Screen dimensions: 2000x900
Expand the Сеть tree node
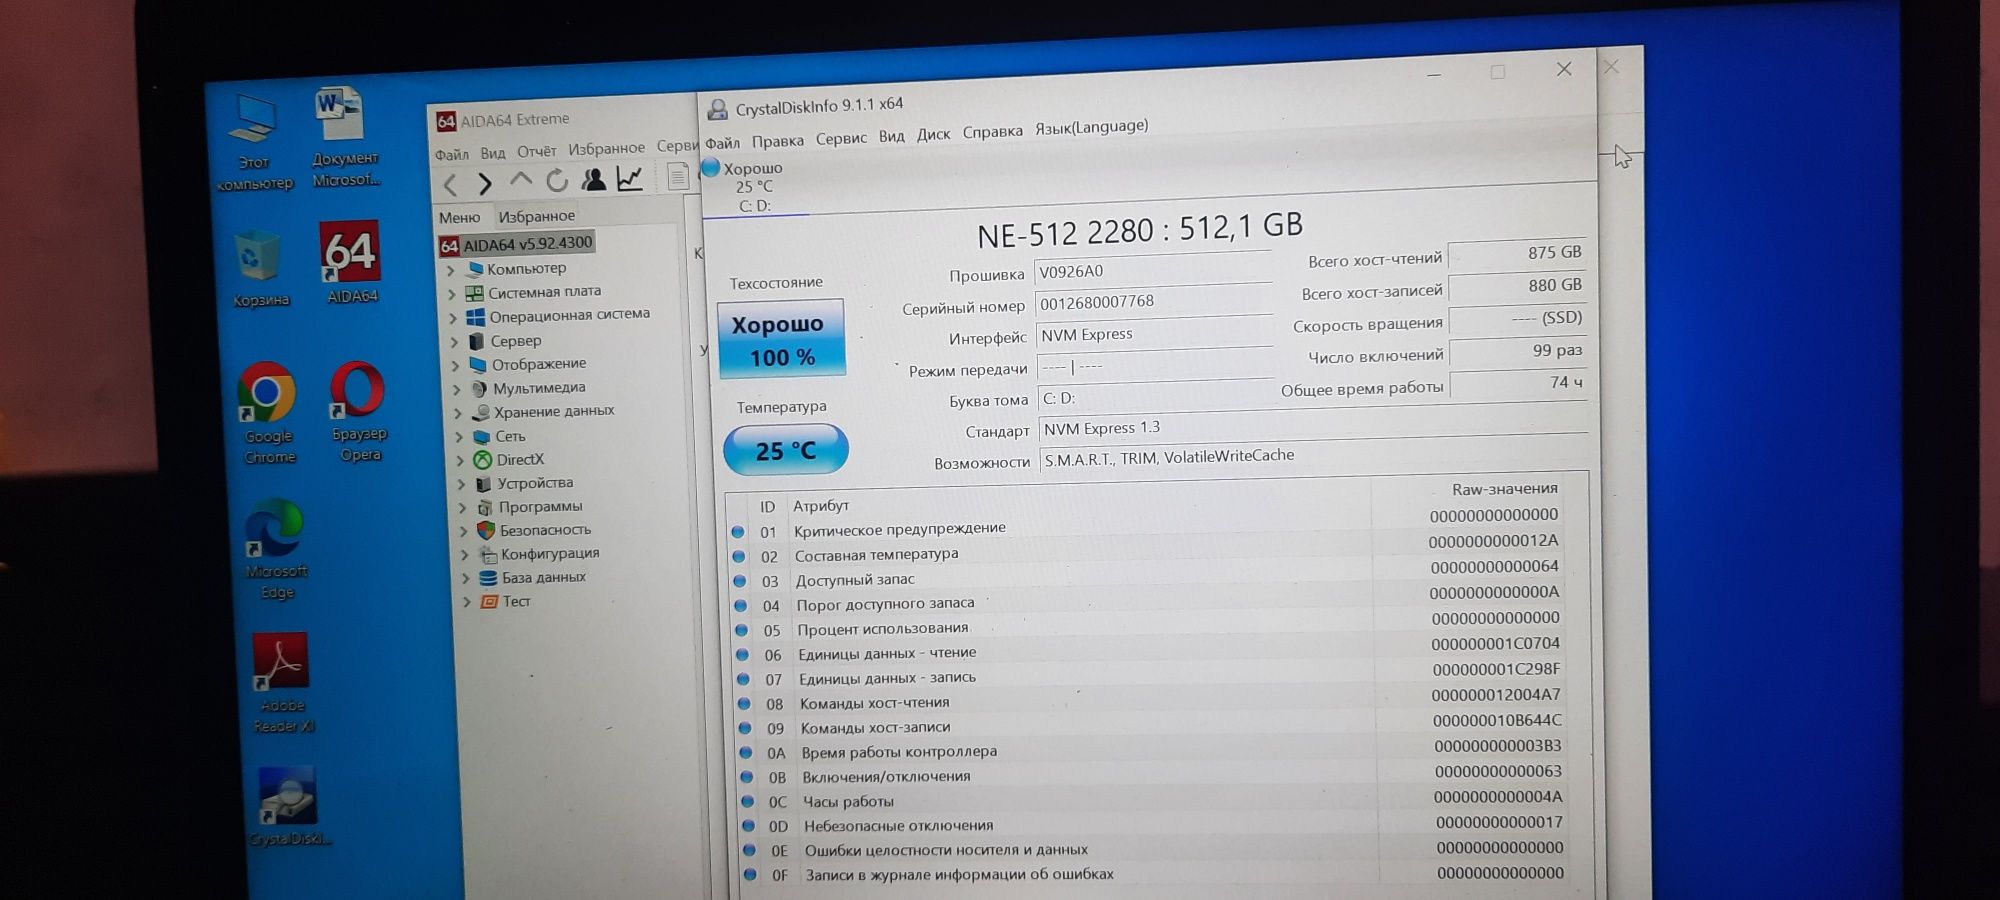pyautogui.click(x=459, y=437)
